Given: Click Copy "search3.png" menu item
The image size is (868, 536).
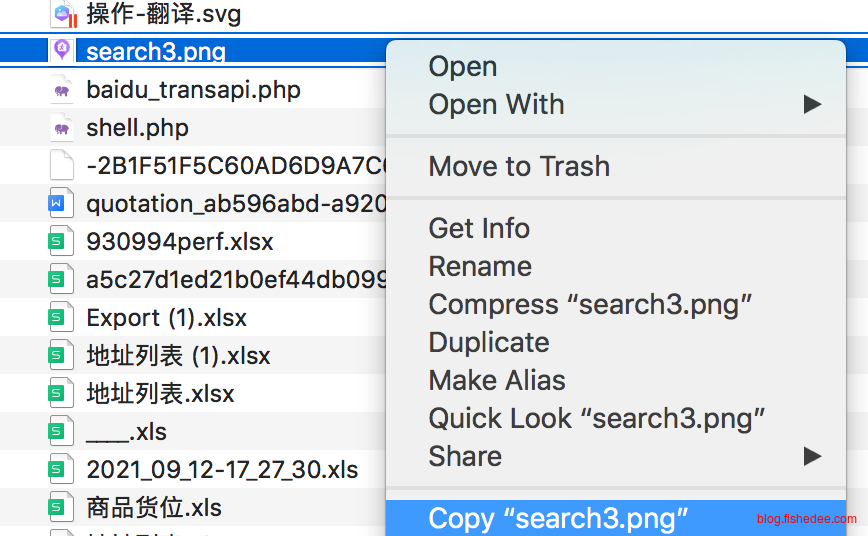Looking at the screenshot, I should [x=558, y=518].
